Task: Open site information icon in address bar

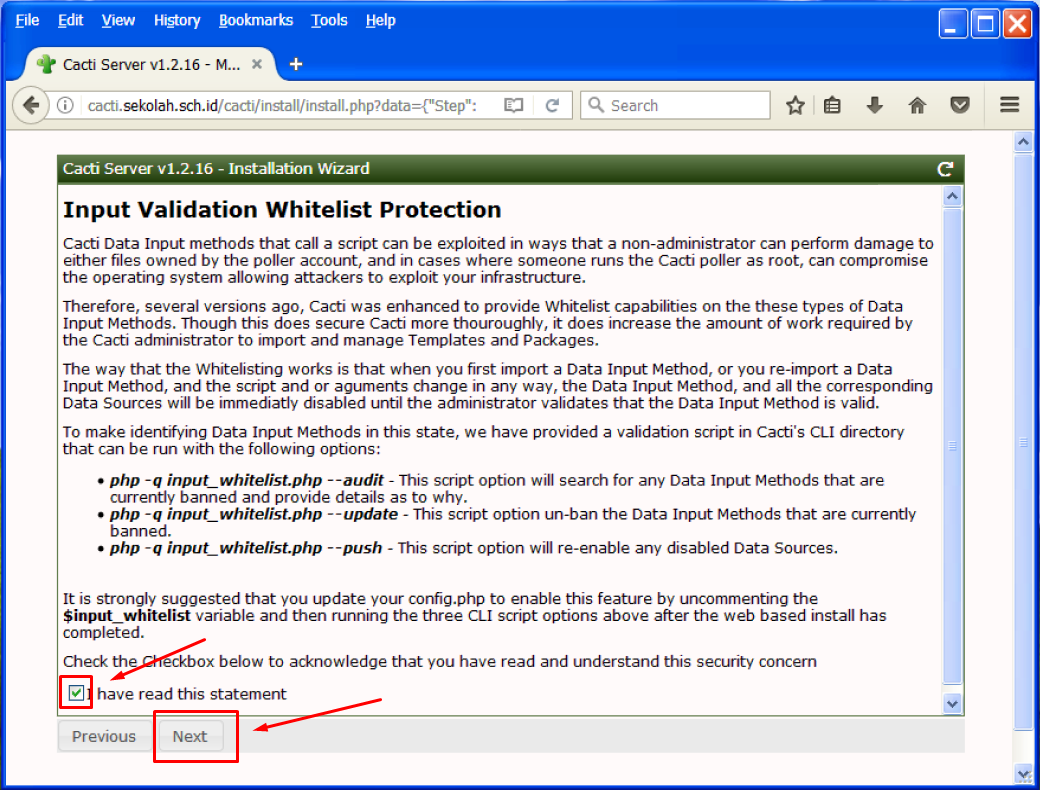Action: [65, 106]
